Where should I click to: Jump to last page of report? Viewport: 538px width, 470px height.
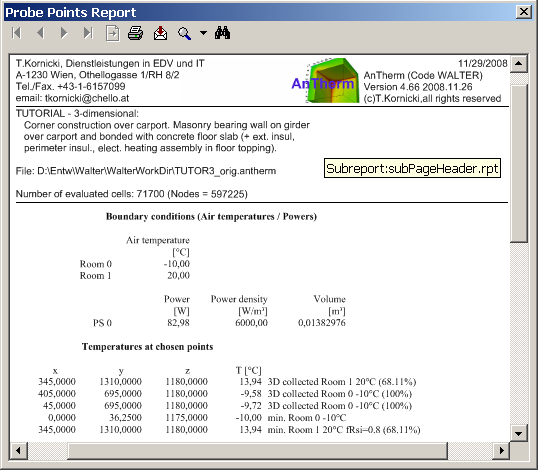pos(88,33)
